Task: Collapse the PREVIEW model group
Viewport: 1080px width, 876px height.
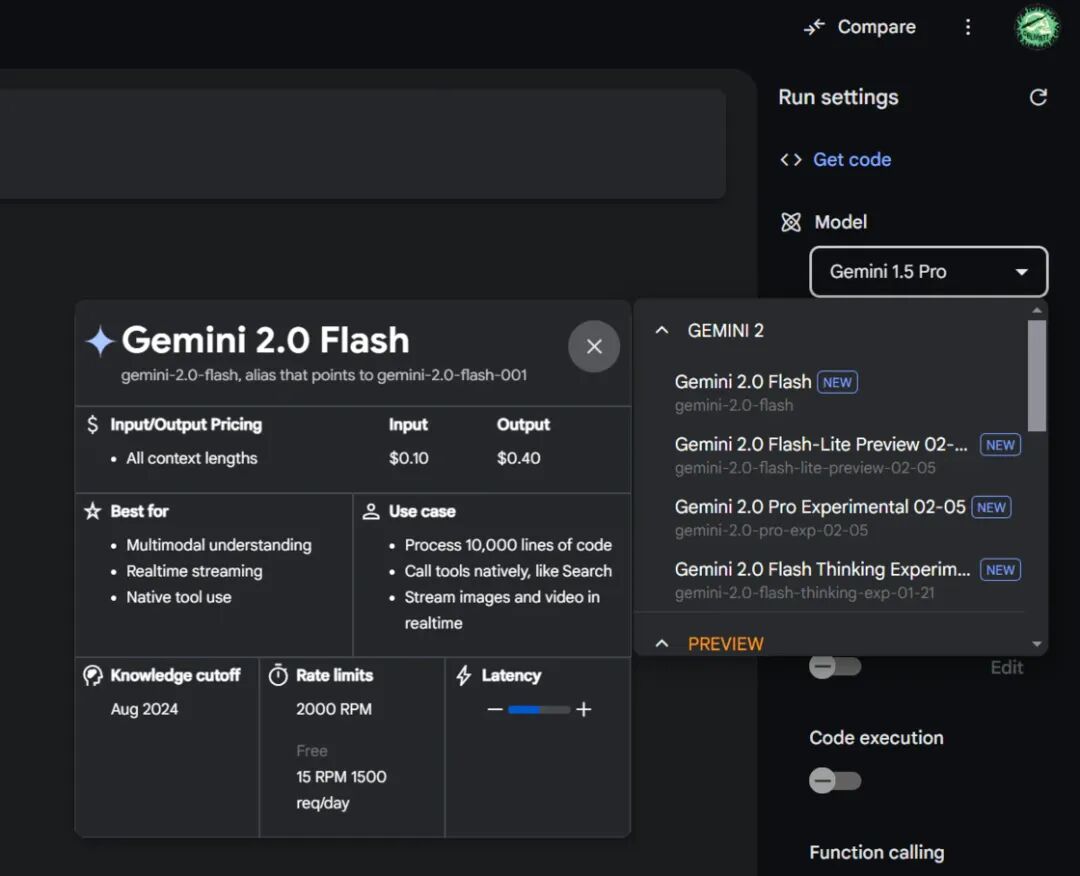Action: [662, 643]
